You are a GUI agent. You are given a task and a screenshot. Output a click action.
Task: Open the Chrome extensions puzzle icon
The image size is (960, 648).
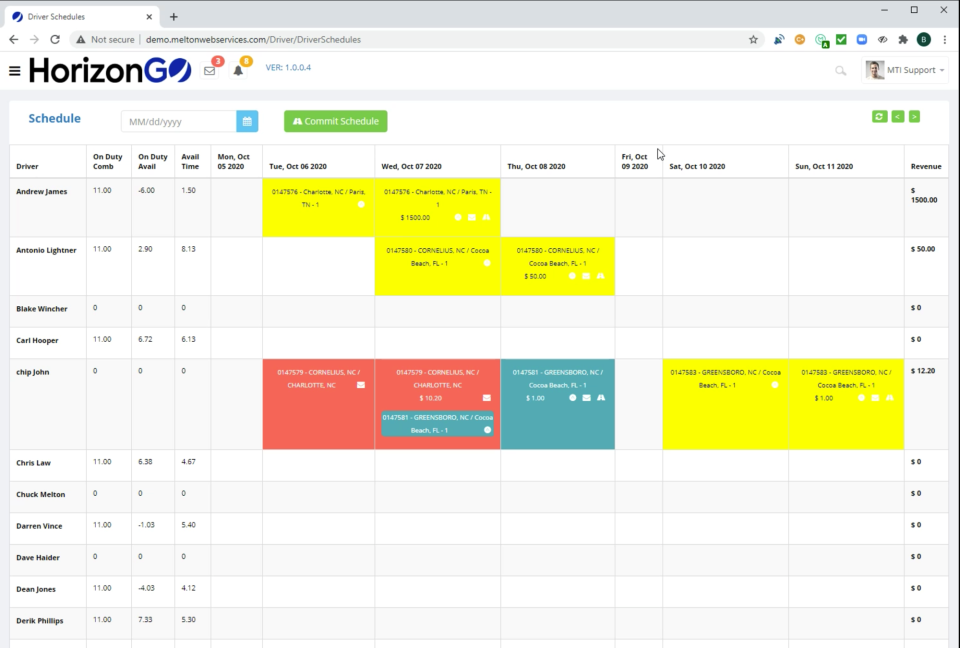pyautogui.click(x=903, y=39)
